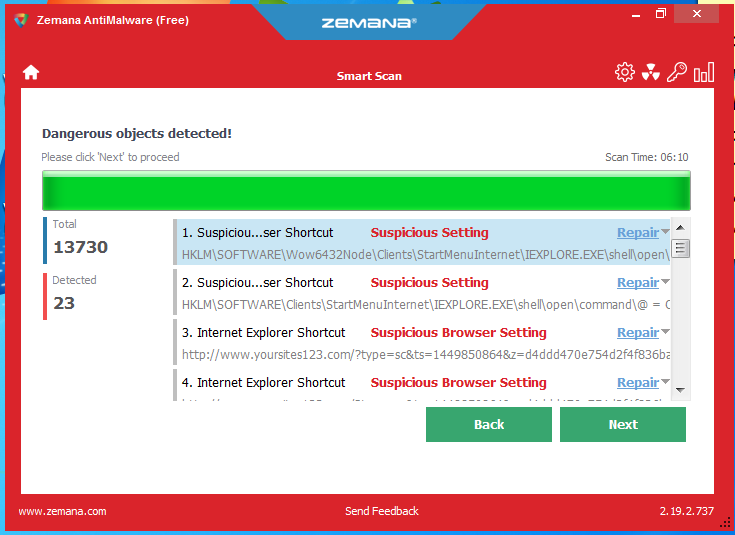Click the results list scrollbar thumb
The width and height of the screenshot is (735, 535).
[x=681, y=249]
